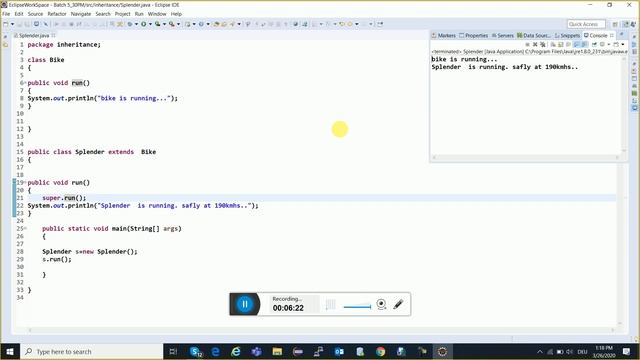Toggle Console Scroll Lock icon
The image size is (640, 360).
click(560, 44)
